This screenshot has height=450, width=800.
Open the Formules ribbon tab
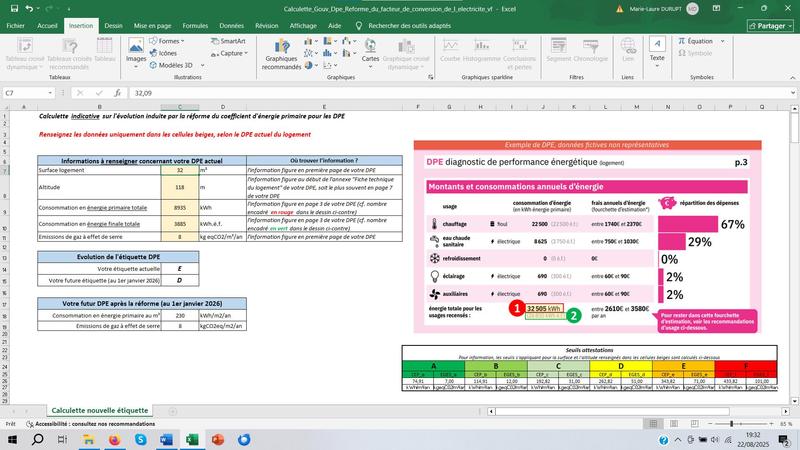point(195,26)
